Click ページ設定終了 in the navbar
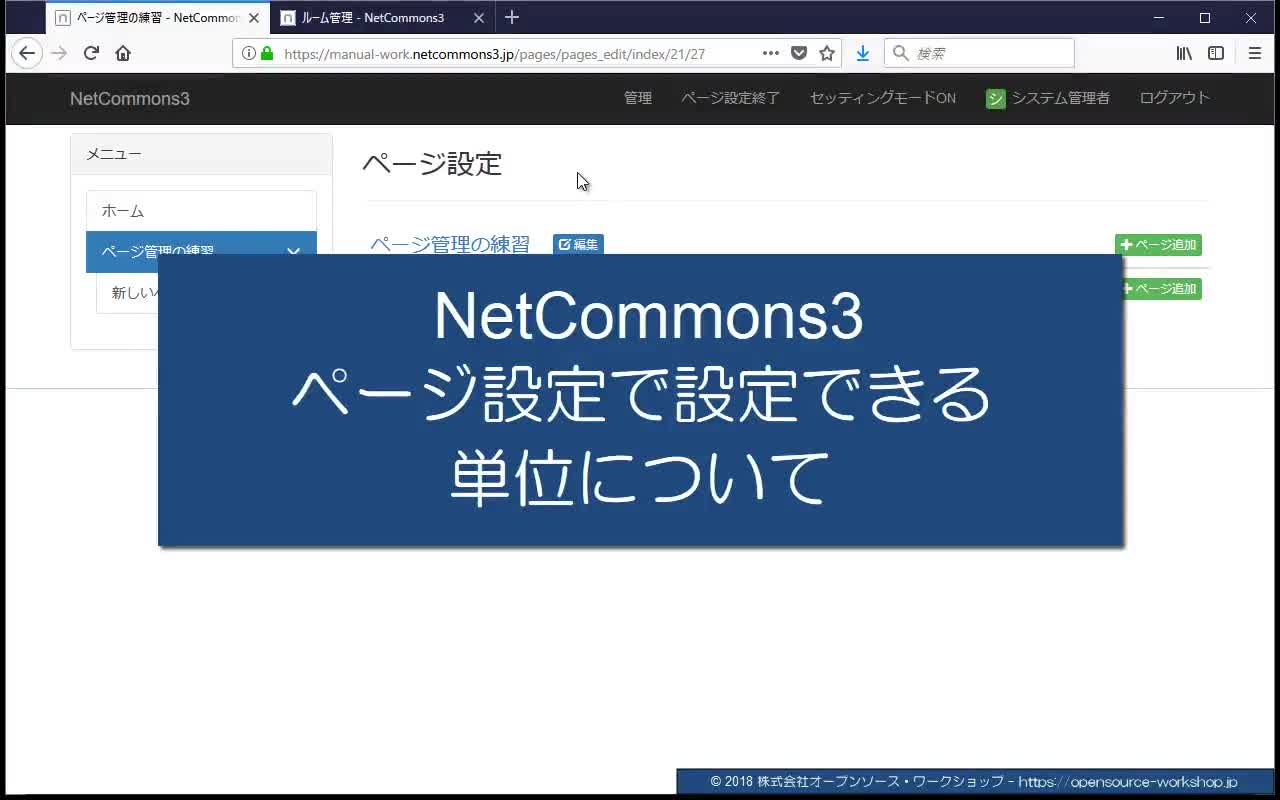This screenshot has height=800, width=1280. (731, 98)
